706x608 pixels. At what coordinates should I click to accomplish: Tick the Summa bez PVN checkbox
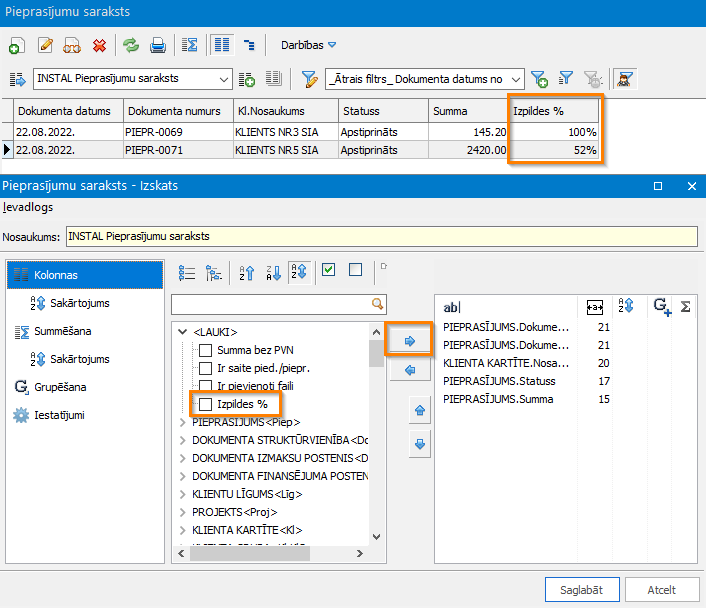click(205, 350)
